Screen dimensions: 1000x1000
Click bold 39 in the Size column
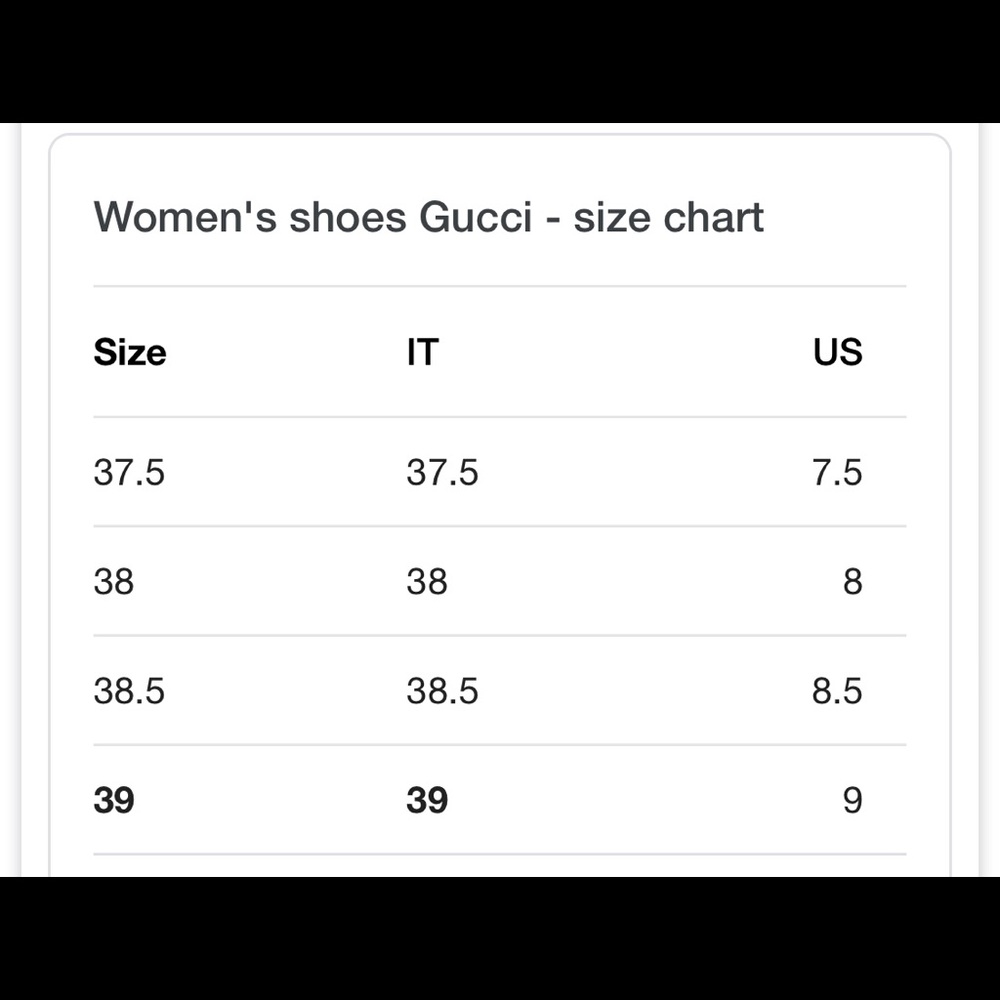click(x=114, y=800)
